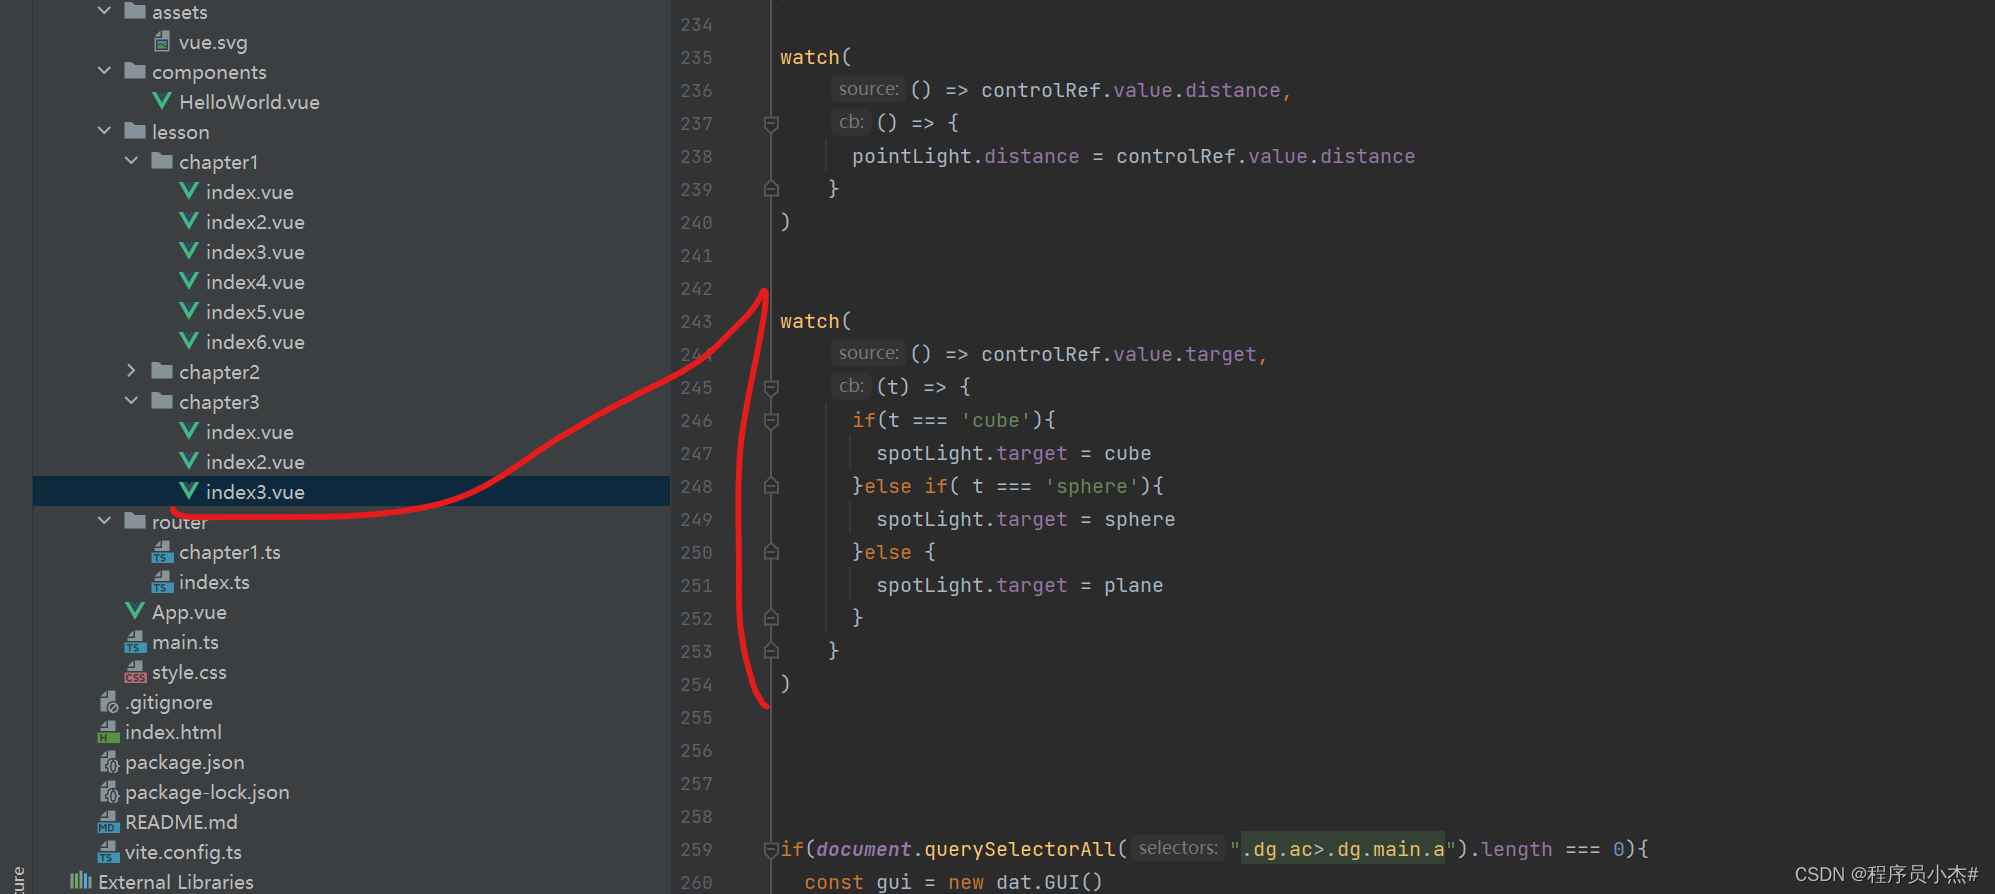
Task: Fold the else block at line 250
Action: pyautogui.click(x=771, y=552)
